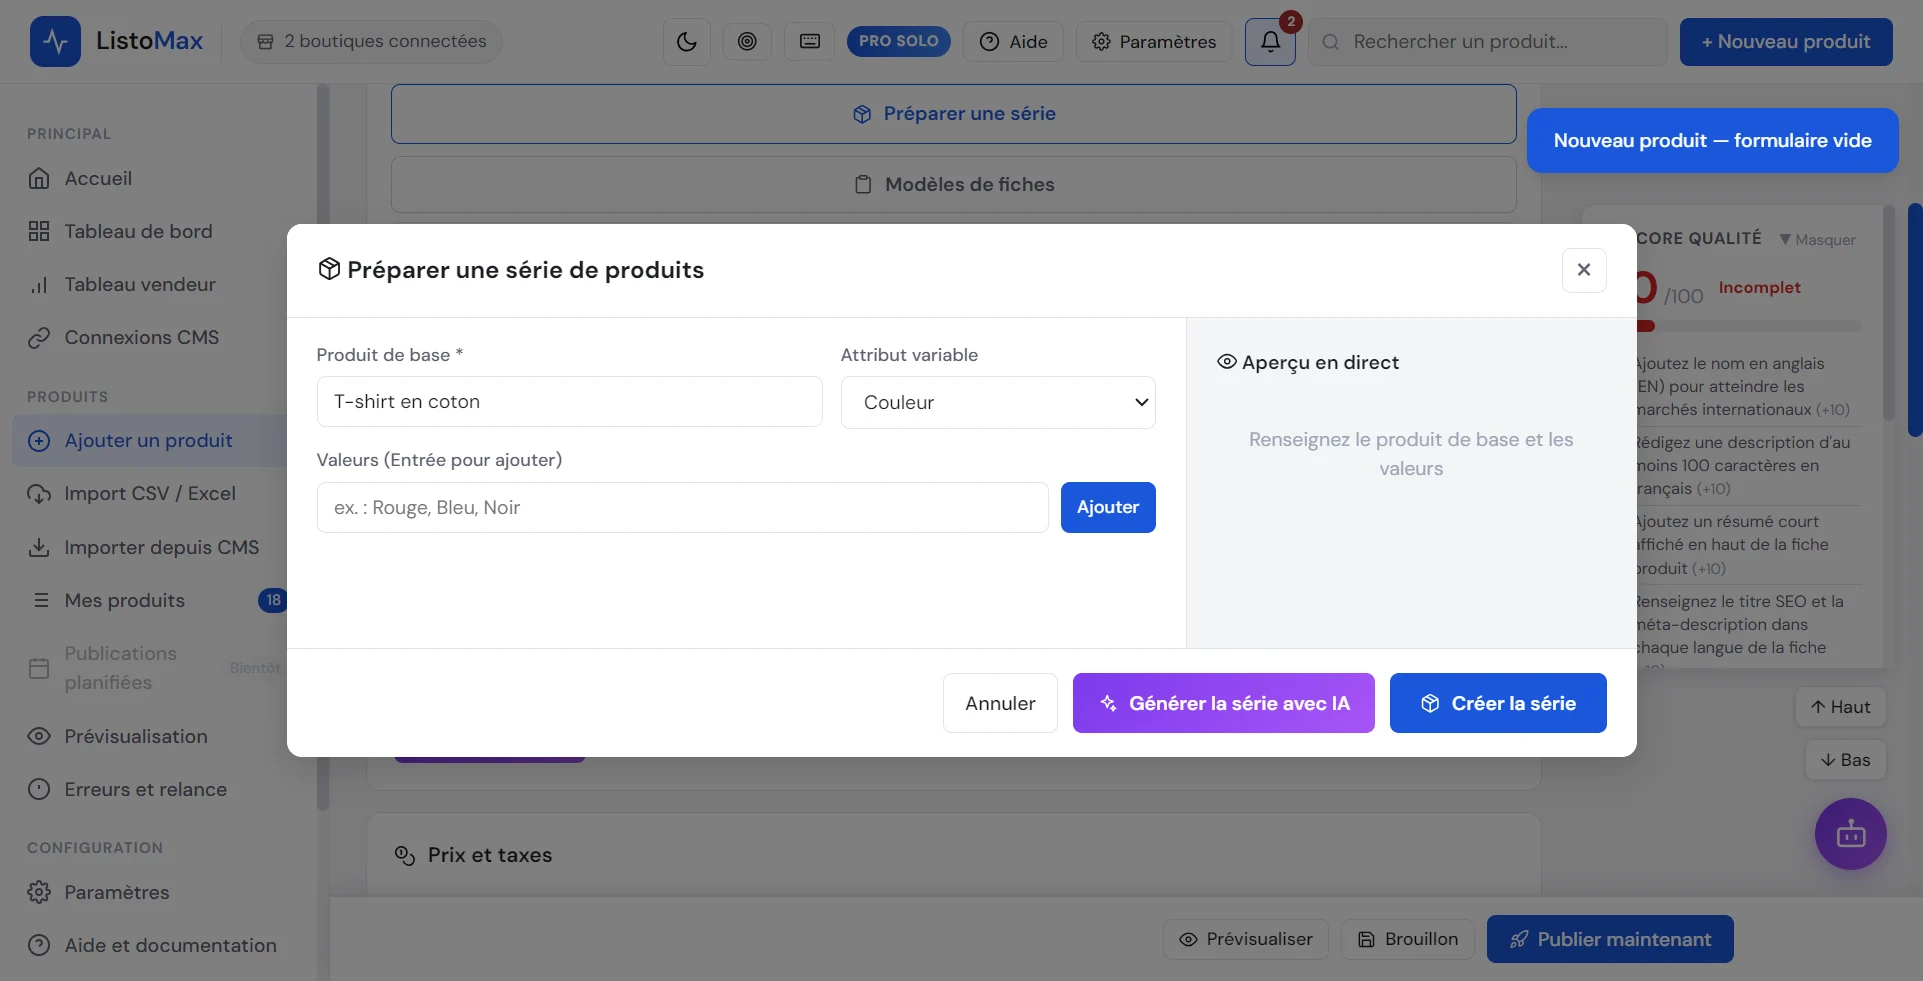Click the 2 boutiques connectées chip
The height and width of the screenshot is (981, 1923).
tap(371, 41)
